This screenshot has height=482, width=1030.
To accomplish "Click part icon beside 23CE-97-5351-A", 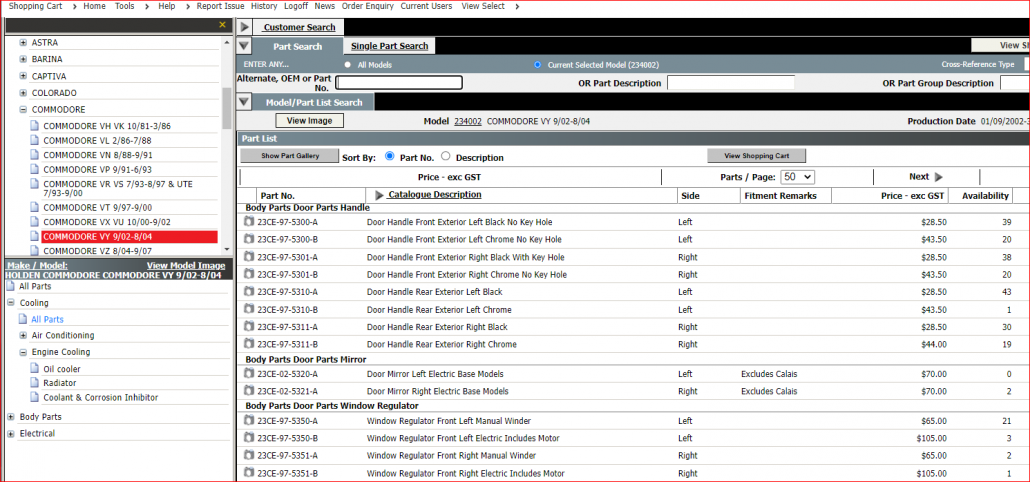I will click(x=249, y=455).
